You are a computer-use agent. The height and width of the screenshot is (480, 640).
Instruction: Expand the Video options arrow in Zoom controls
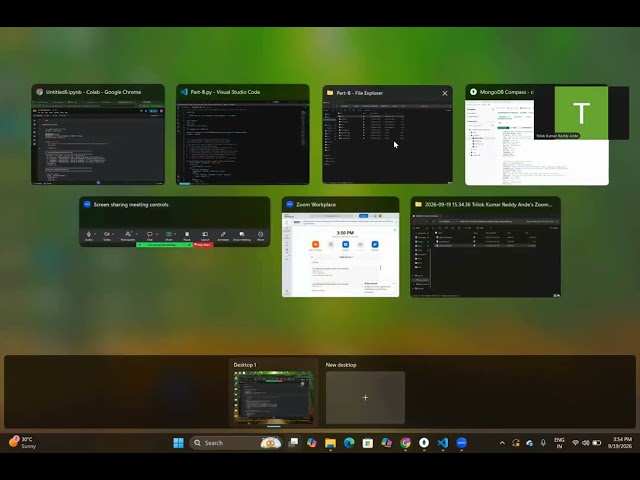[113, 234]
